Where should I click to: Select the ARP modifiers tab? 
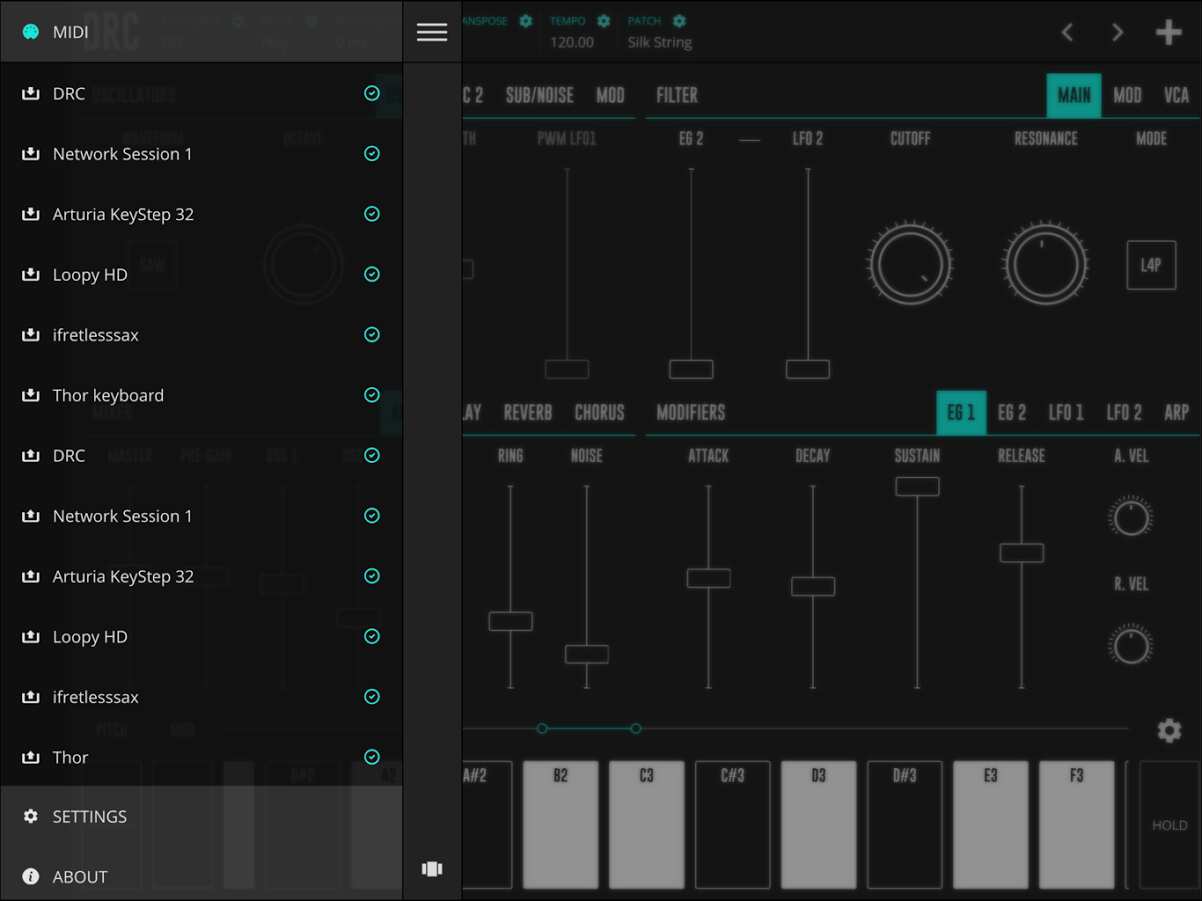click(1176, 412)
